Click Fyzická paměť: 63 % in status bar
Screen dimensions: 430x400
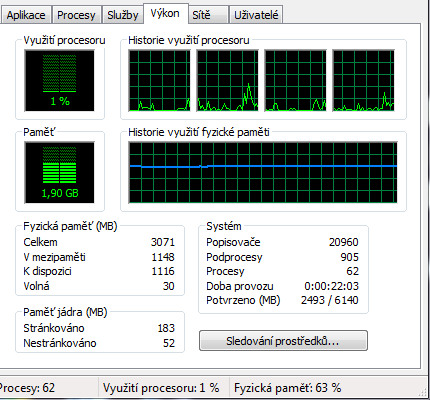[x=287, y=388]
